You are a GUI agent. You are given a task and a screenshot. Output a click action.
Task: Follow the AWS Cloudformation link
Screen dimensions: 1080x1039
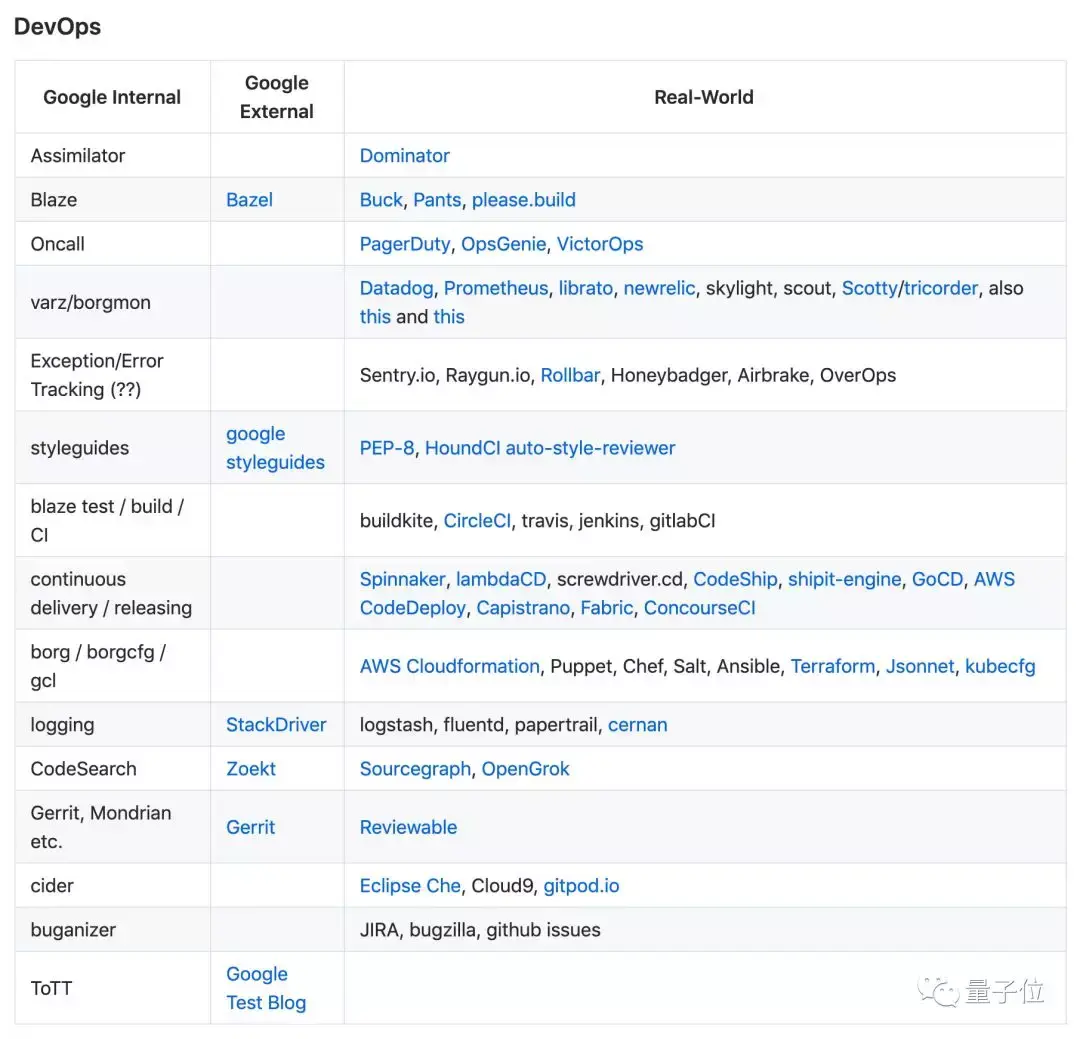coord(449,666)
